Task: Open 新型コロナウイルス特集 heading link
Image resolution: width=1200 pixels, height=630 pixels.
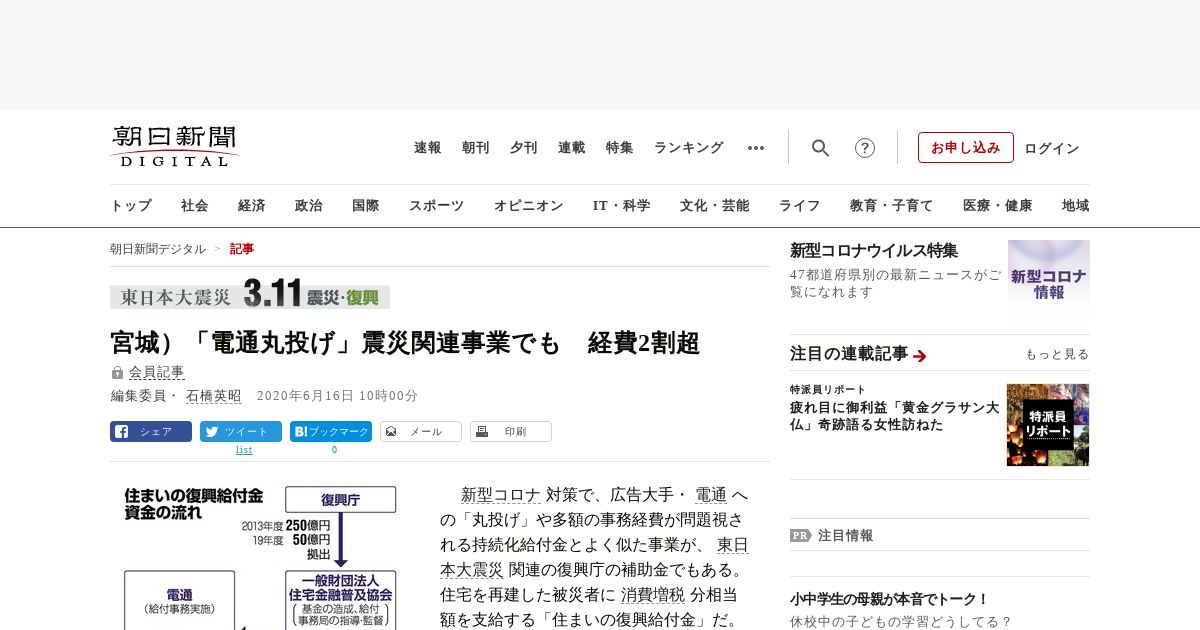Action: click(874, 251)
